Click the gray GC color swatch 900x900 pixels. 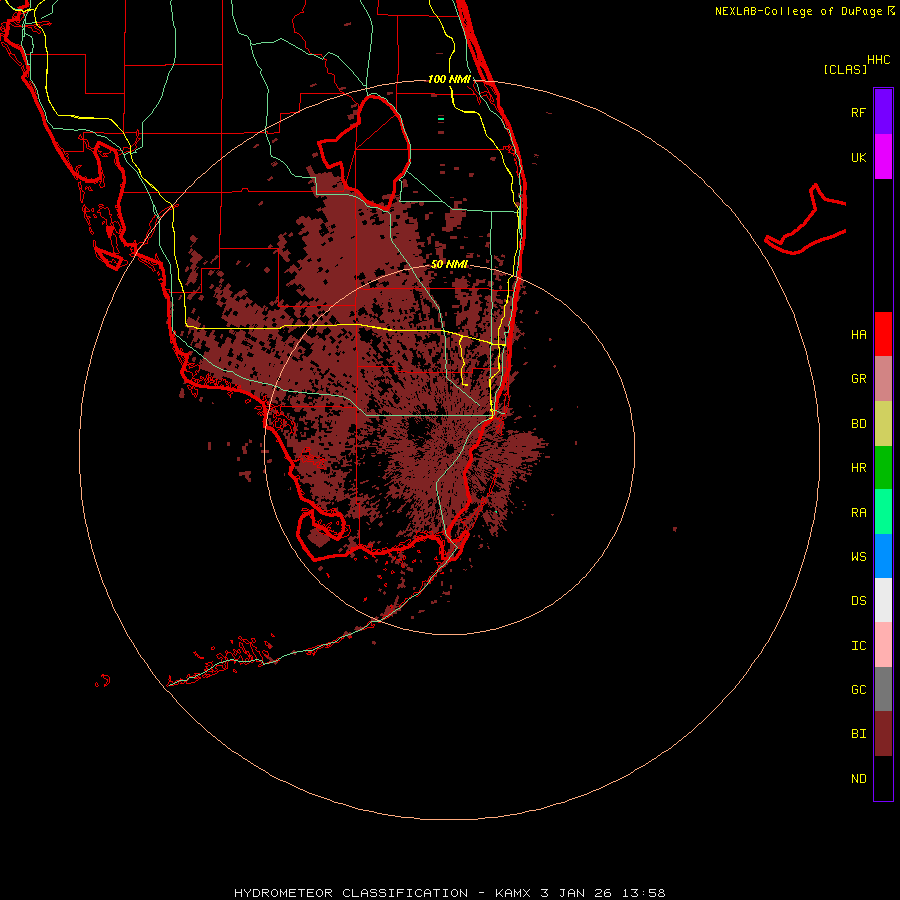click(x=883, y=689)
